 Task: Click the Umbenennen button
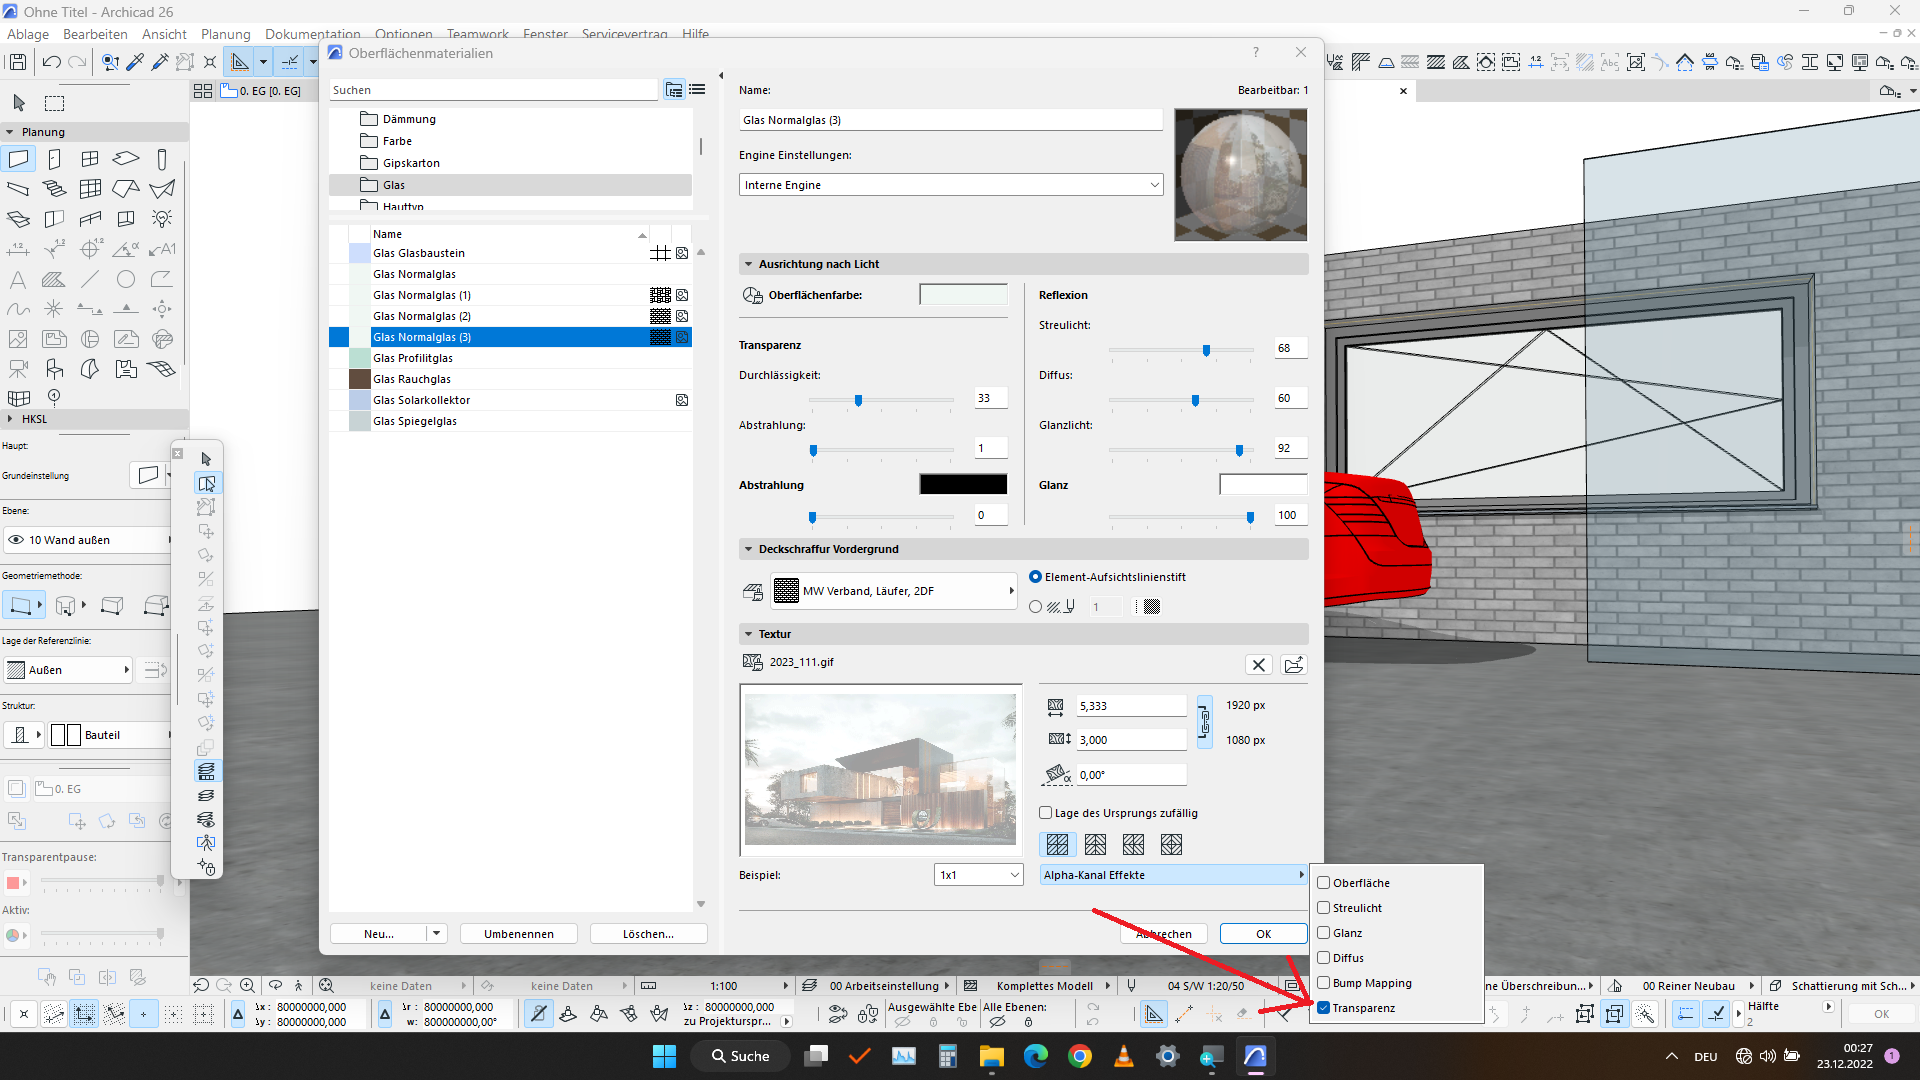point(519,934)
